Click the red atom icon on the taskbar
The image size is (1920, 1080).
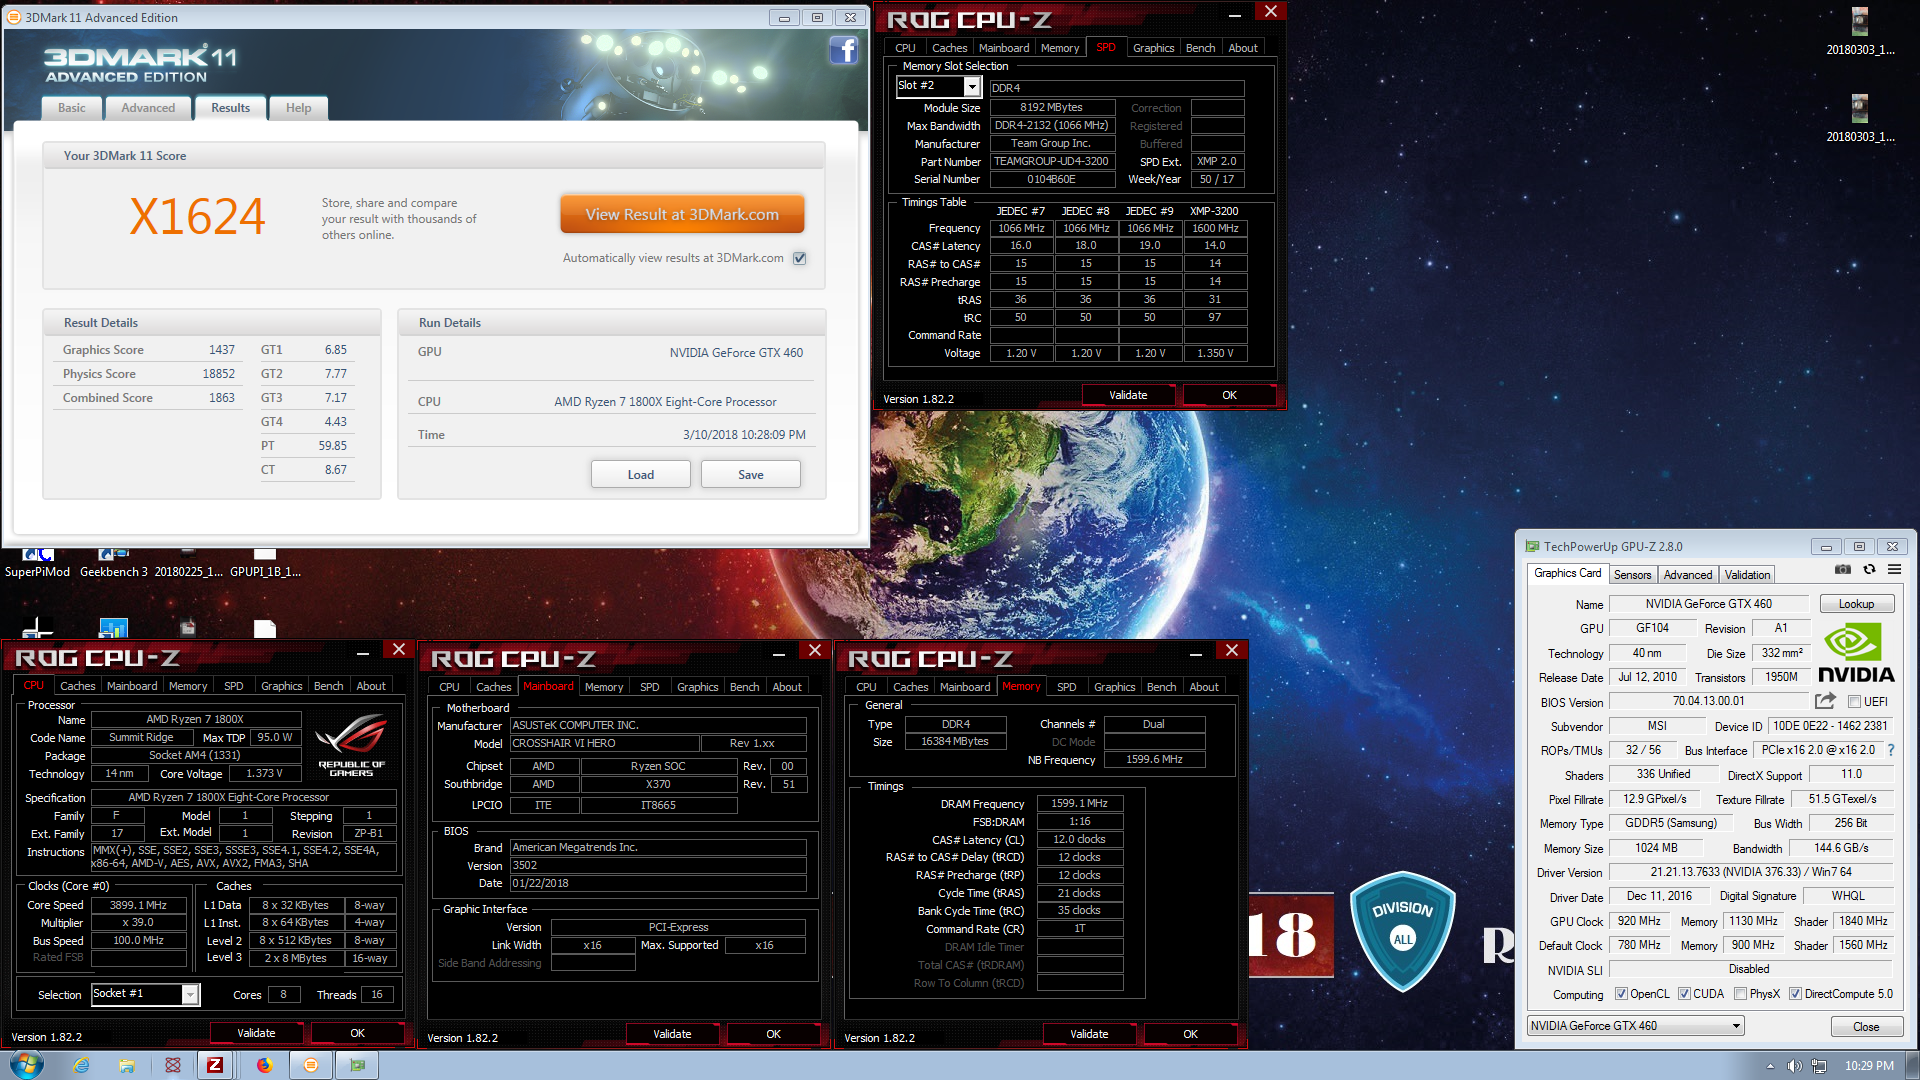(x=173, y=1065)
